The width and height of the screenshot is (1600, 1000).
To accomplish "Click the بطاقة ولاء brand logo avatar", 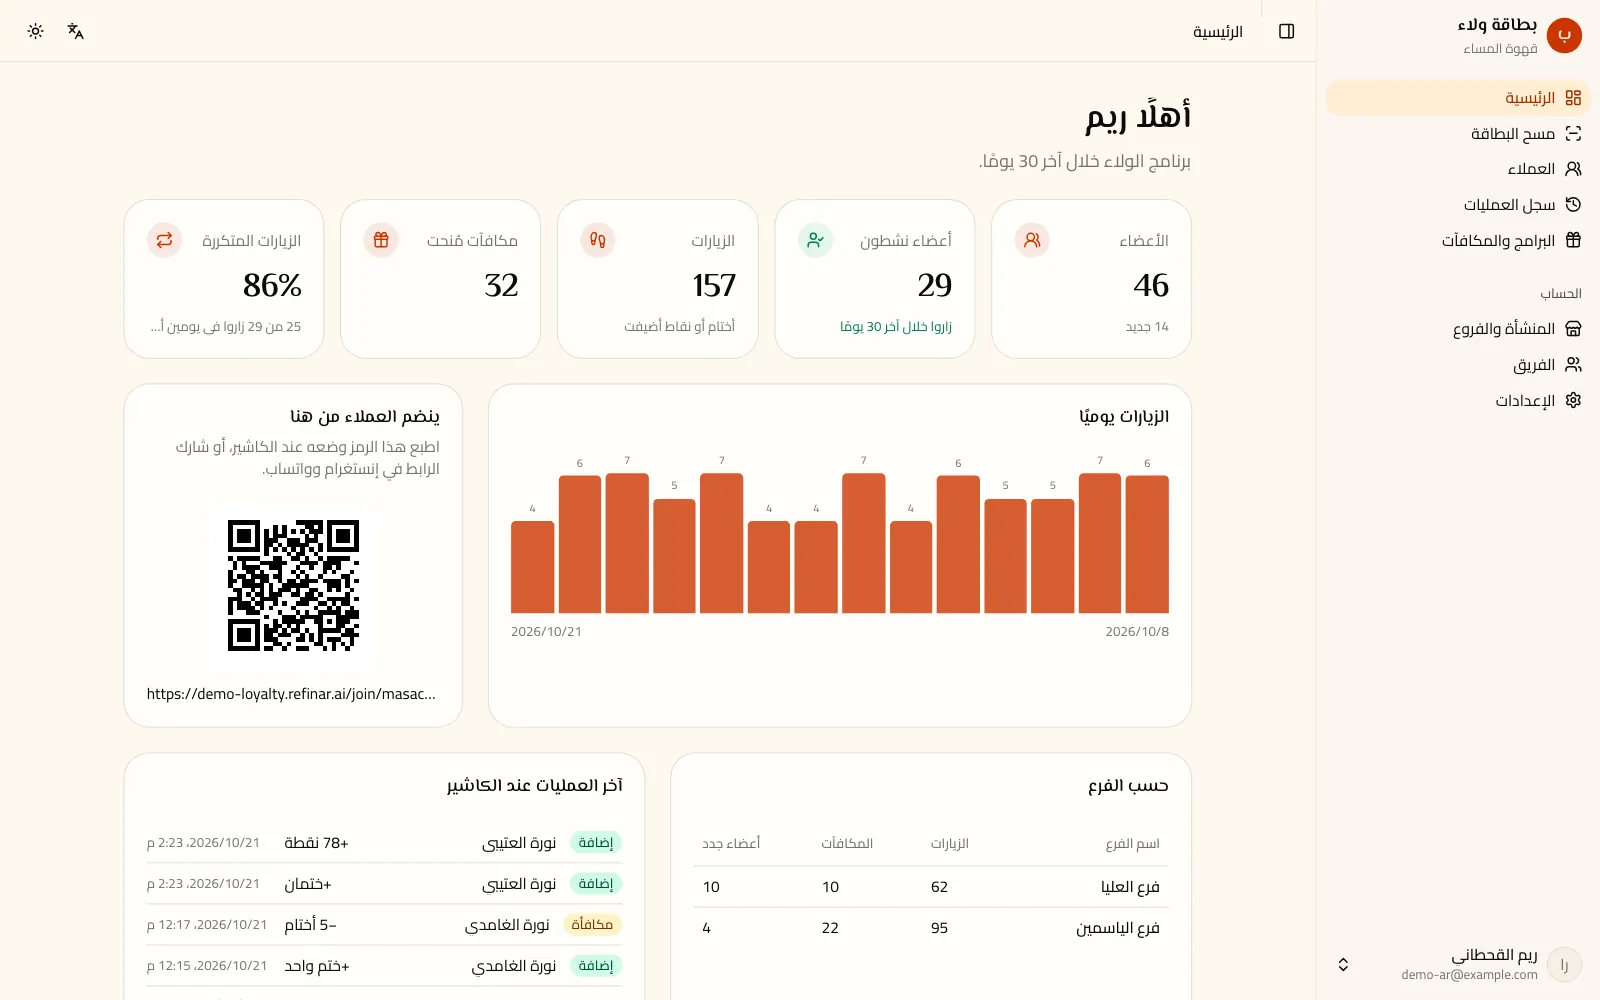I will tap(1564, 35).
